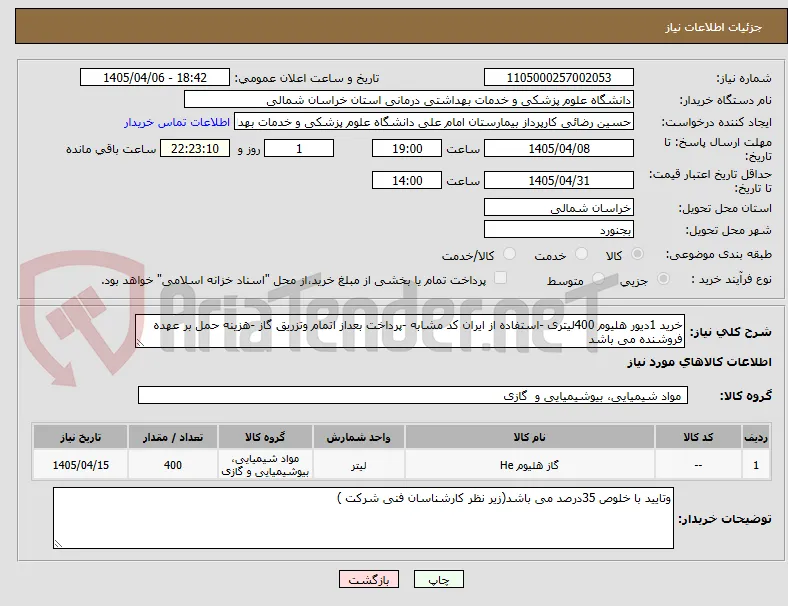Click the remaining days field showing 1
Viewport: 788px width, 606px height.
pyautogui.click(x=299, y=148)
